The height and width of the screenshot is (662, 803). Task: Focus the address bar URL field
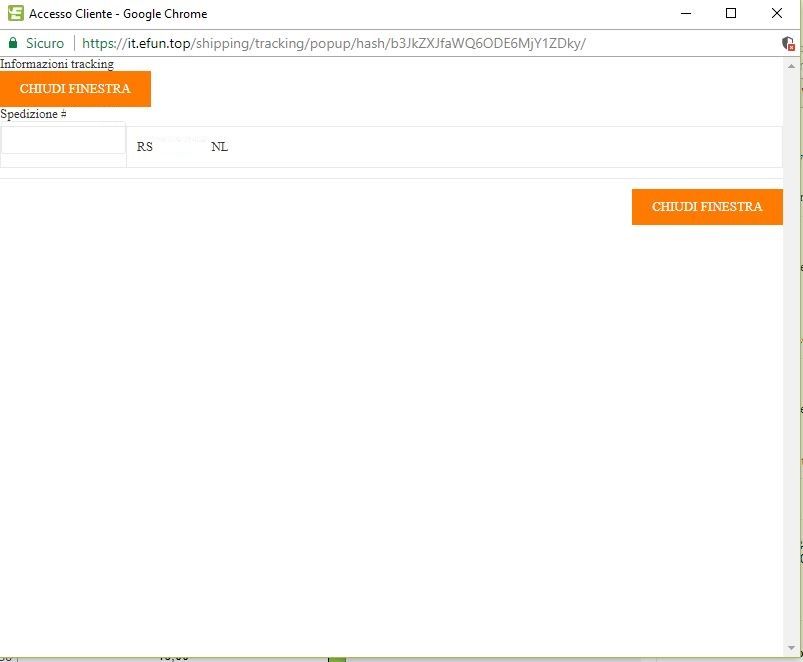coord(333,43)
